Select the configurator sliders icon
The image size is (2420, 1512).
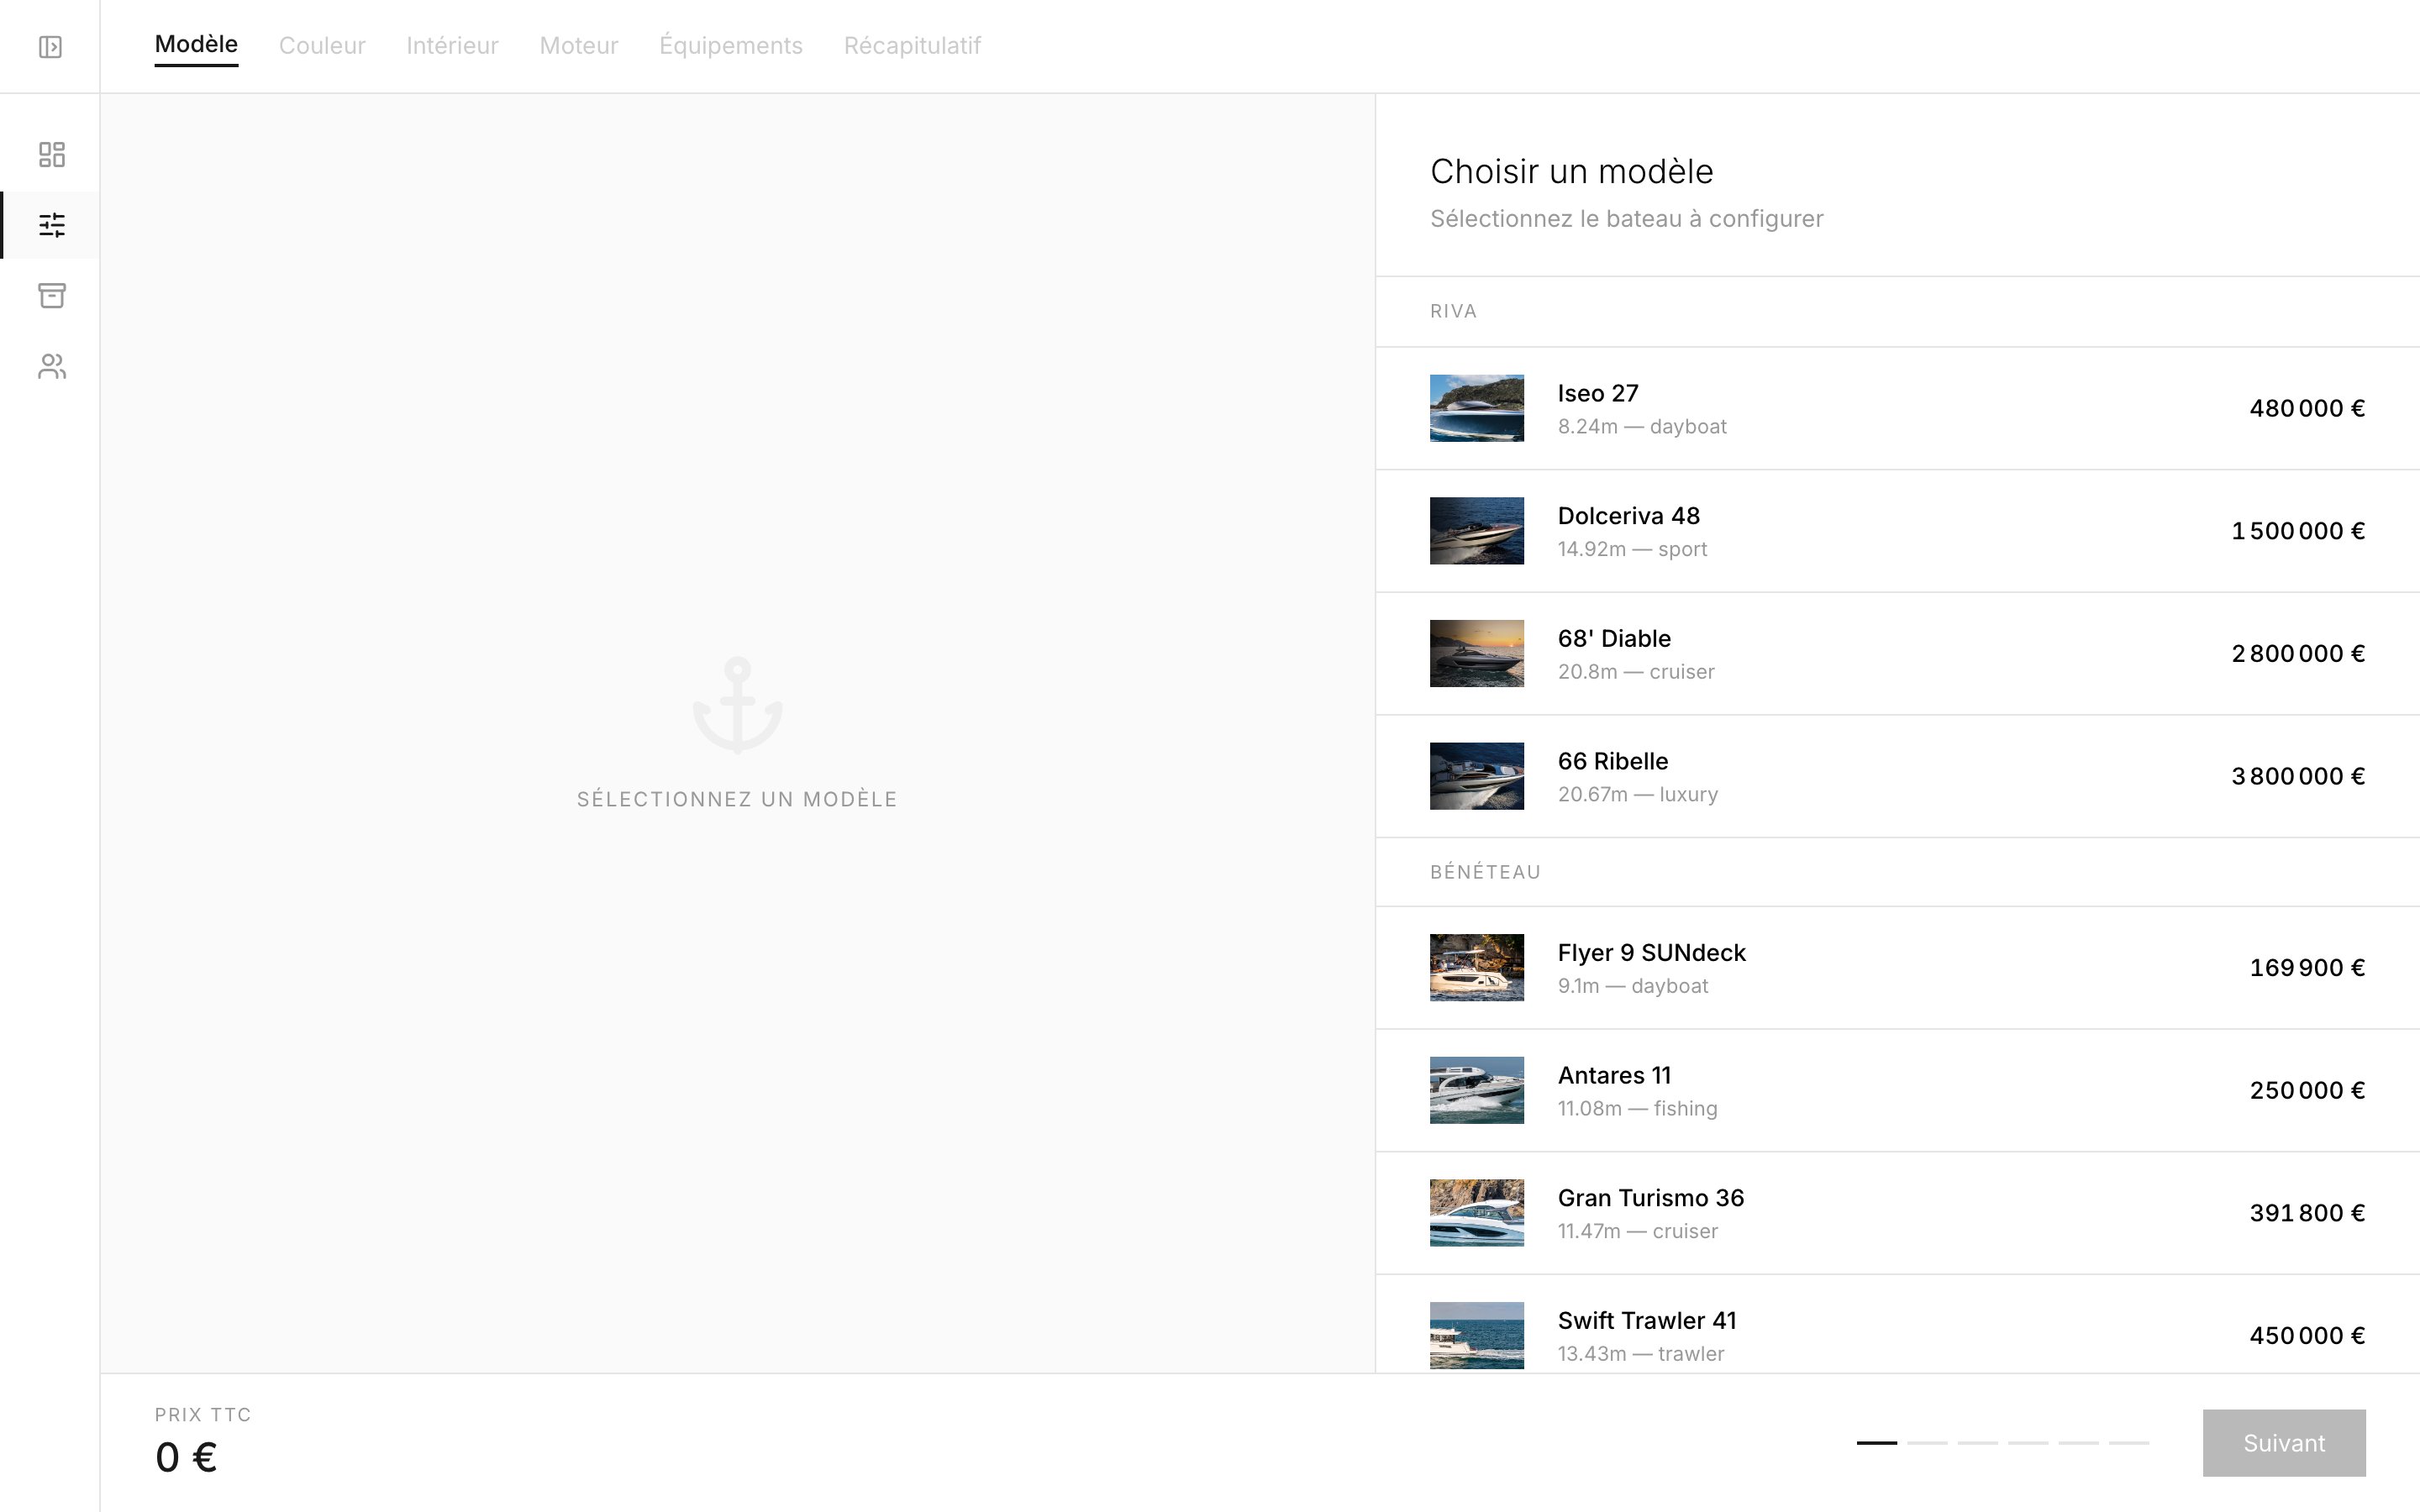pos(52,225)
